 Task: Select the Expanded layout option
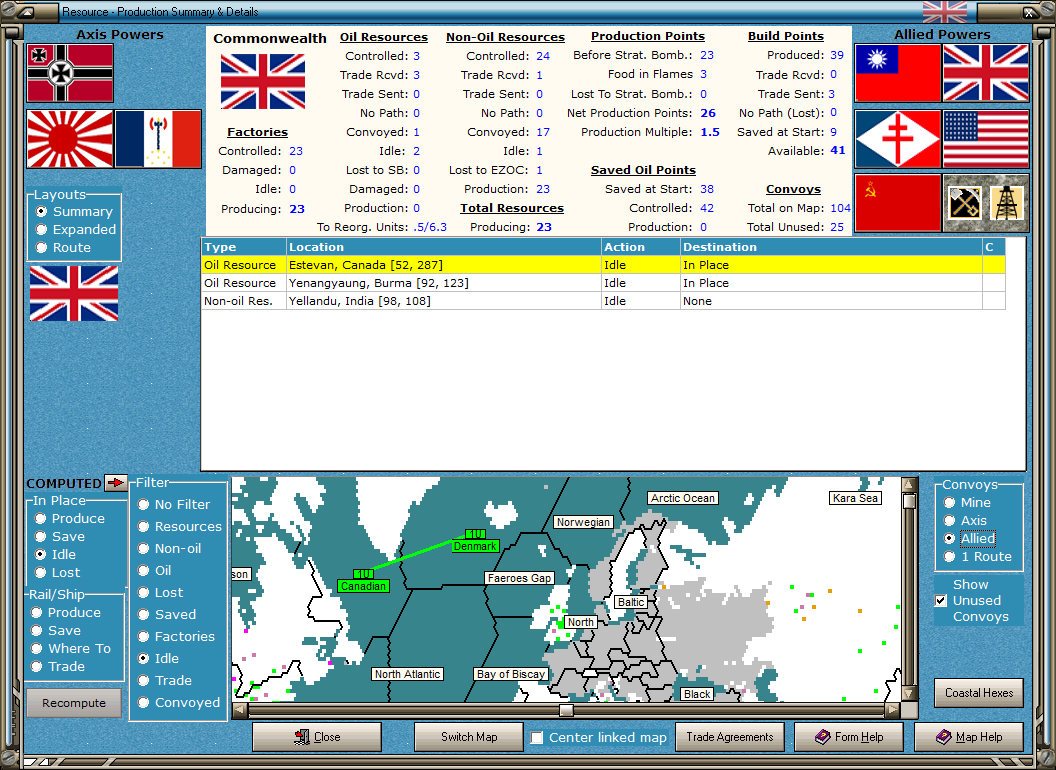click(x=76, y=230)
